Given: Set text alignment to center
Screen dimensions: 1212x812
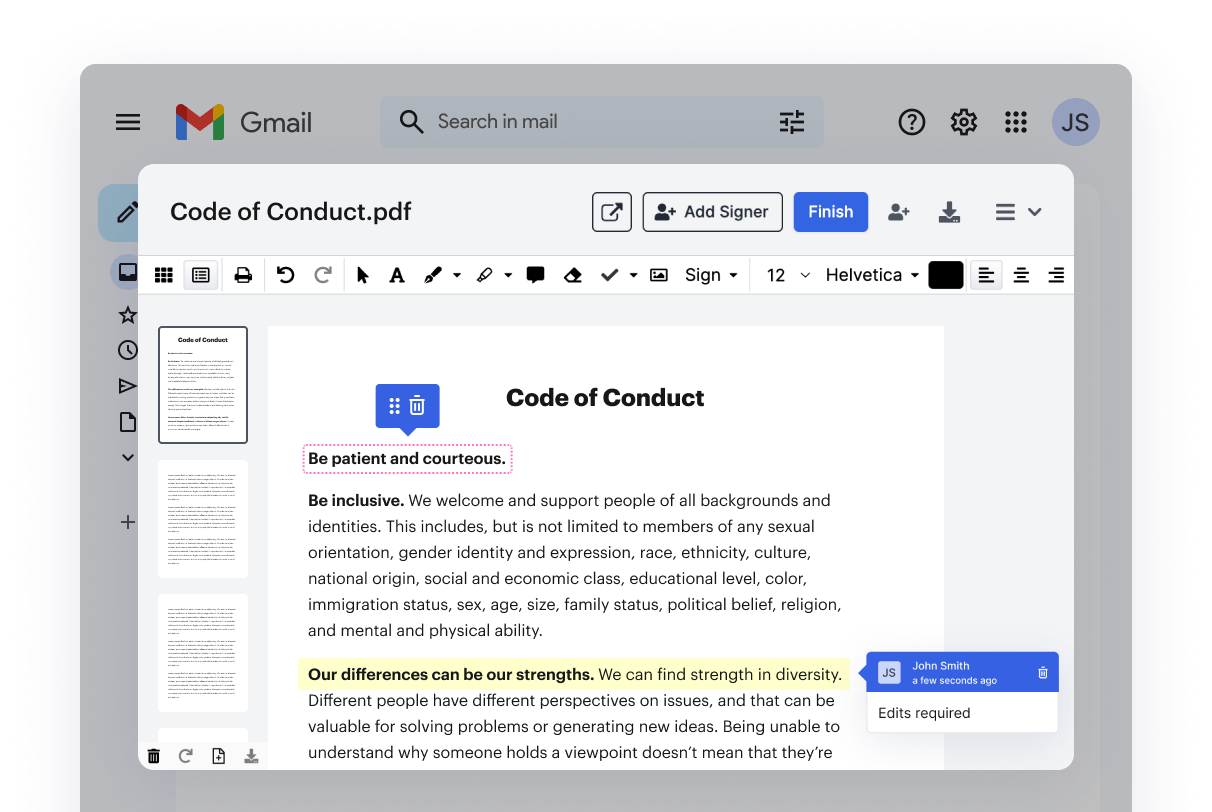Looking at the screenshot, I should click(1021, 275).
